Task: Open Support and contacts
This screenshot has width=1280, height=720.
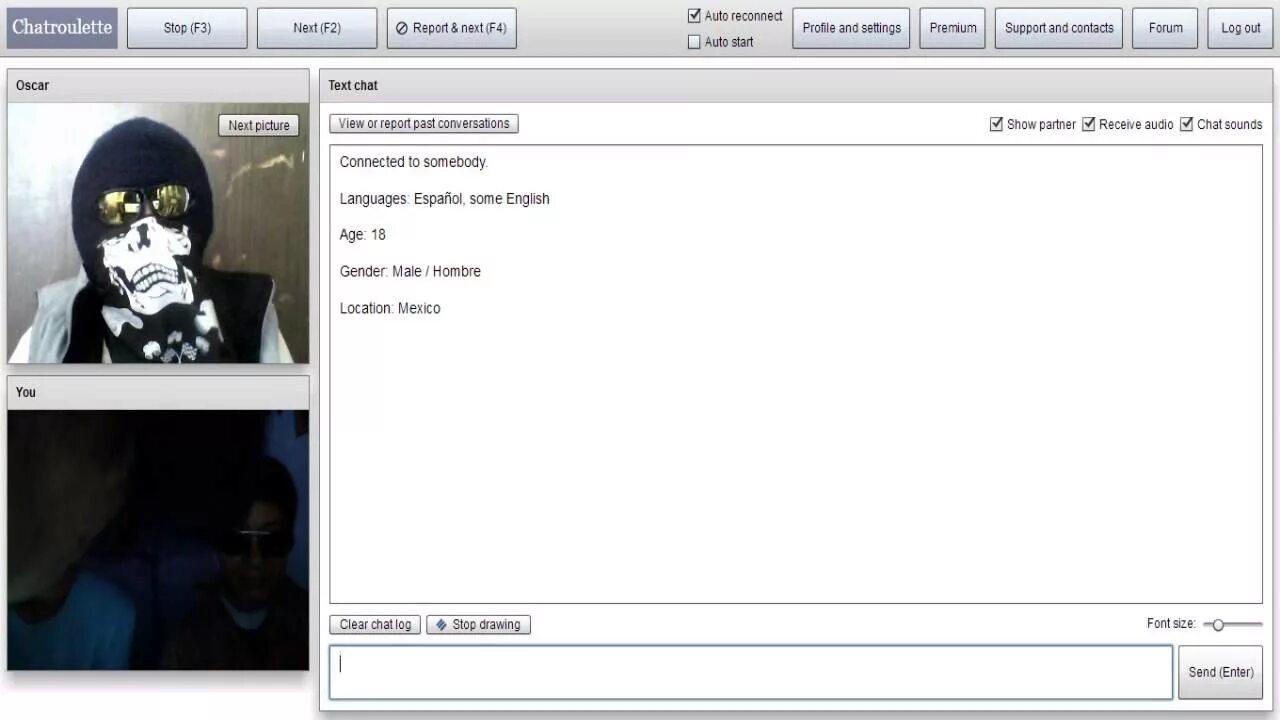Action: point(1059,28)
